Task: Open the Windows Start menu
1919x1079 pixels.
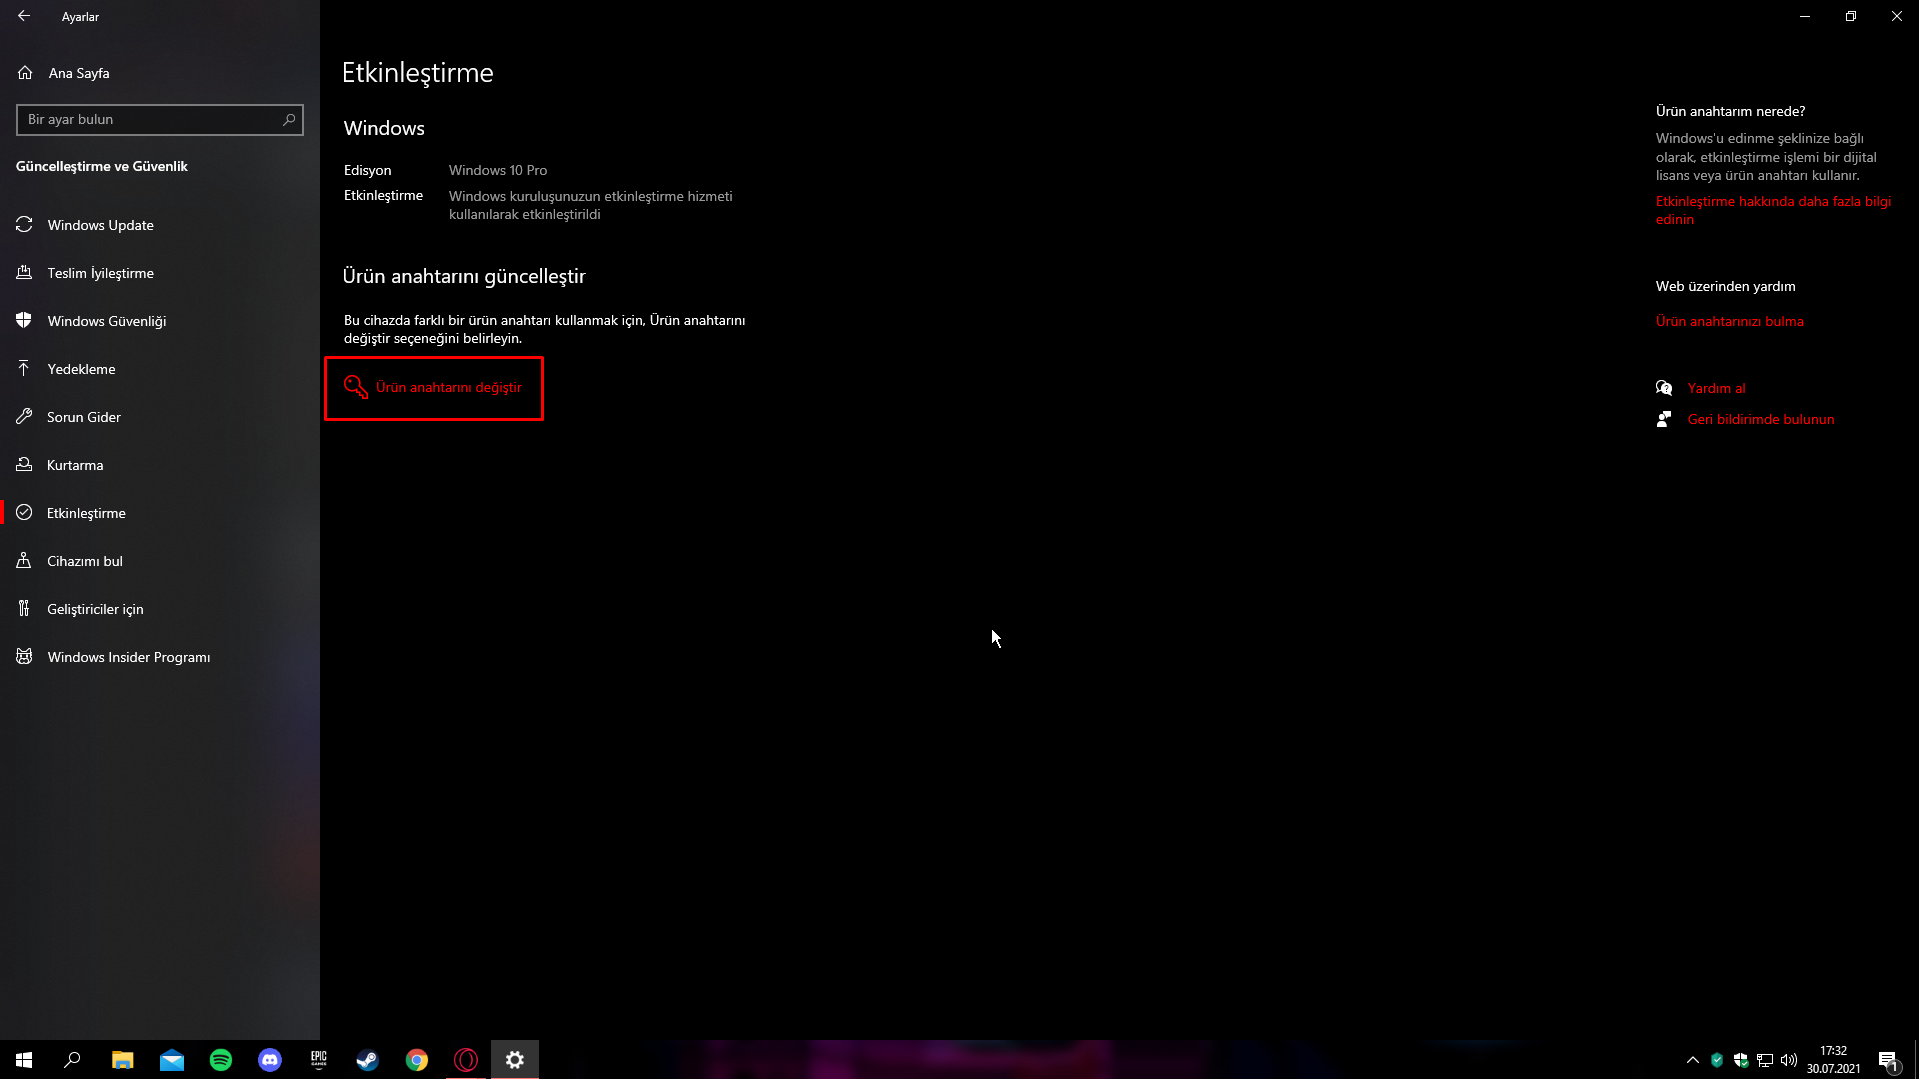Action: [x=24, y=1060]
